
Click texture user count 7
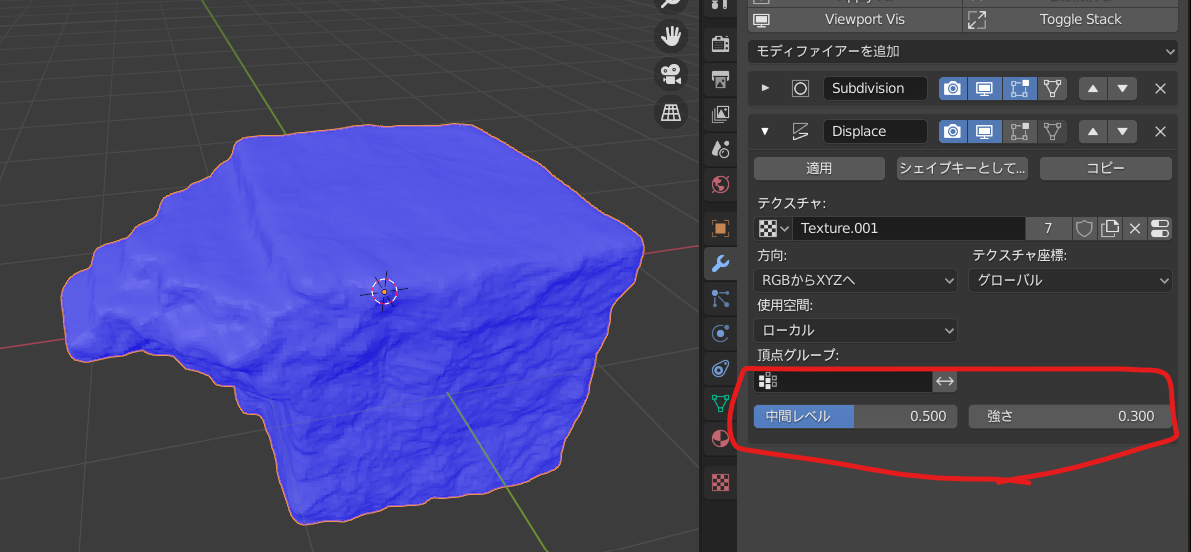1048,228
